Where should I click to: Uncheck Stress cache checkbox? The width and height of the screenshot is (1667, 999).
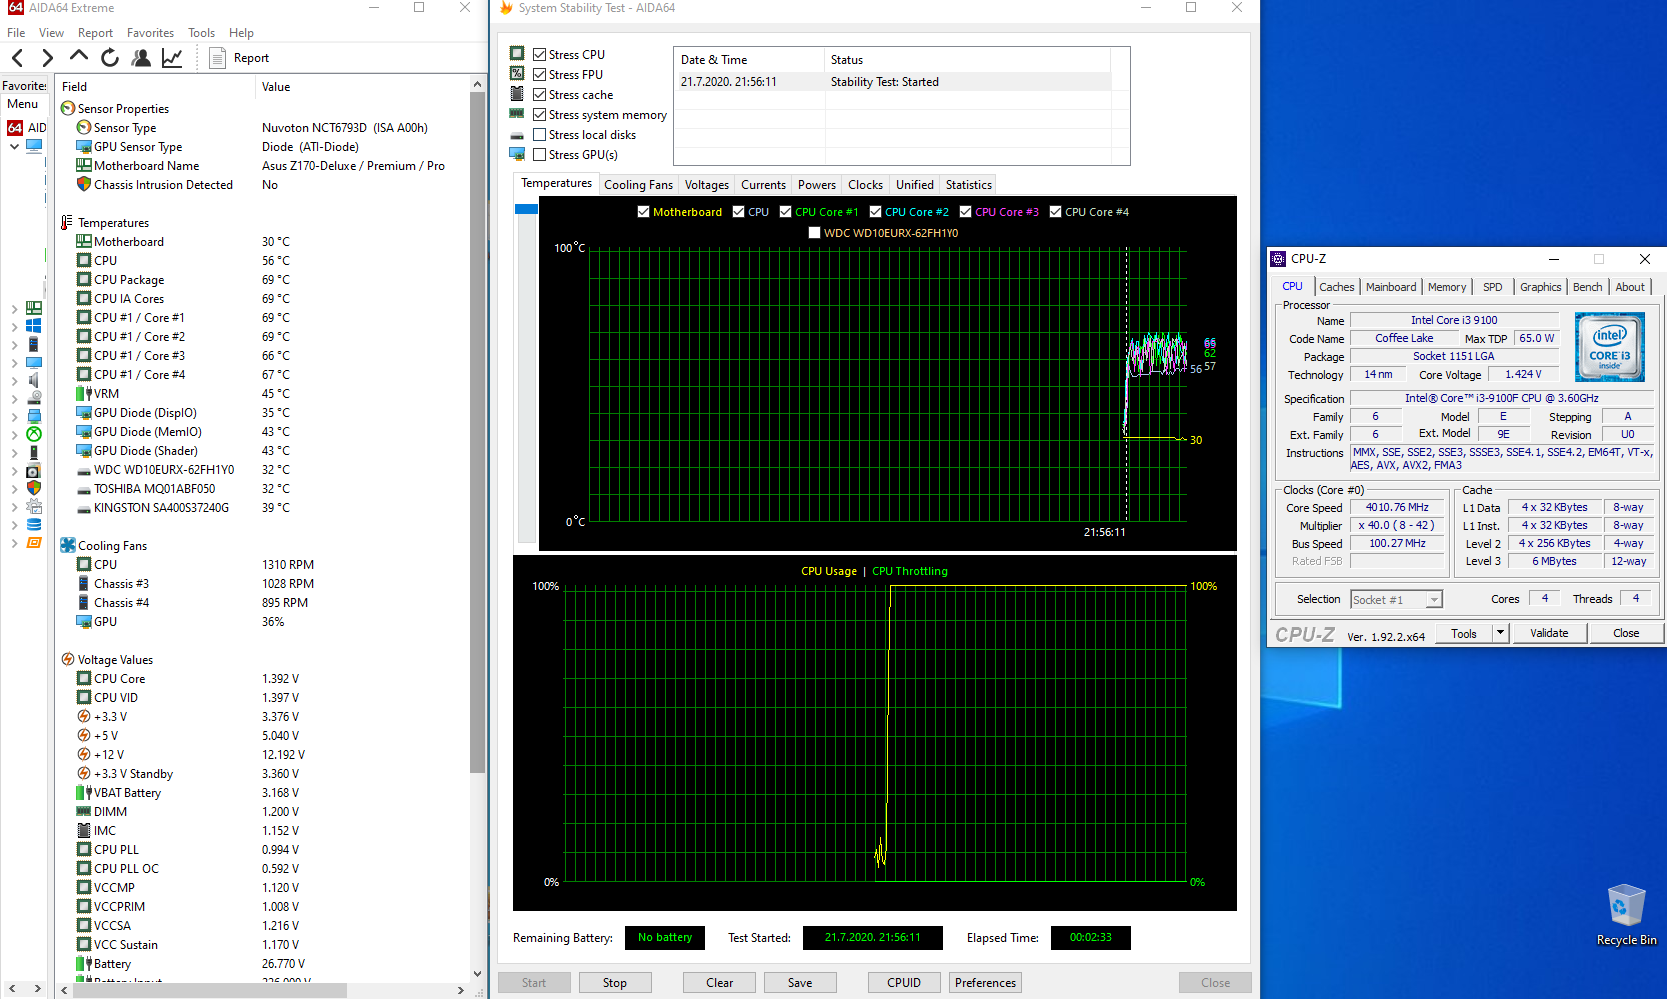[540, 95]
